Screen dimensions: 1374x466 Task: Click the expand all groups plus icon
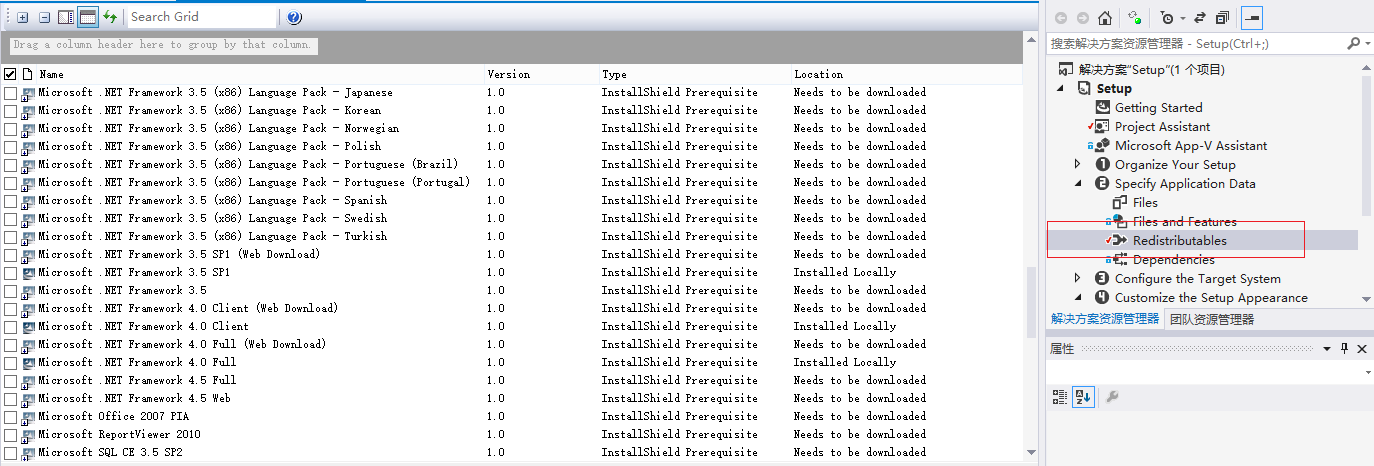pos(23,17)
